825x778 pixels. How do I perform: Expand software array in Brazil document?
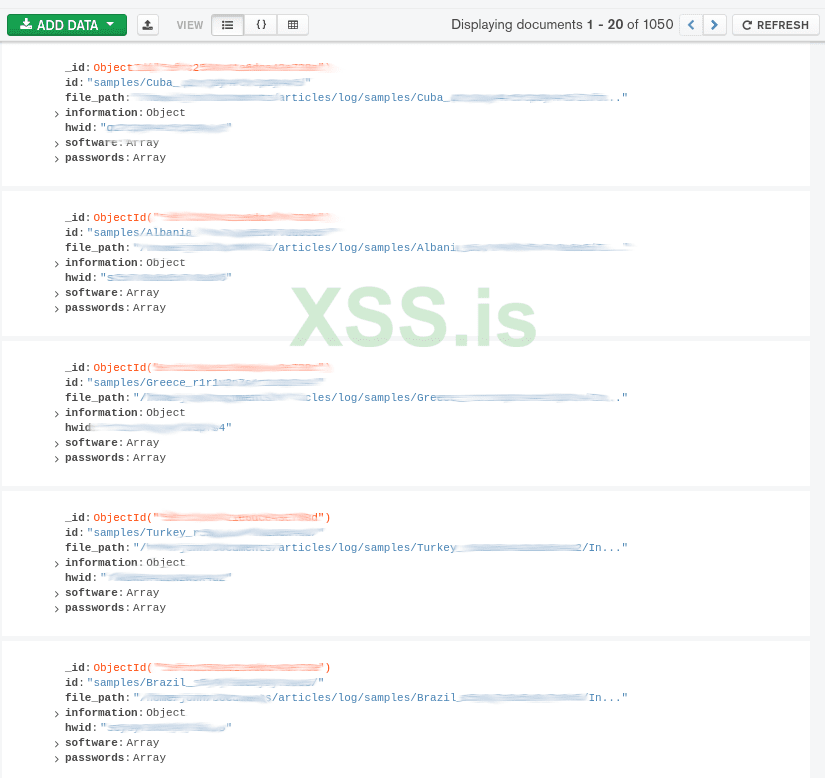click(x=56, y=743)
